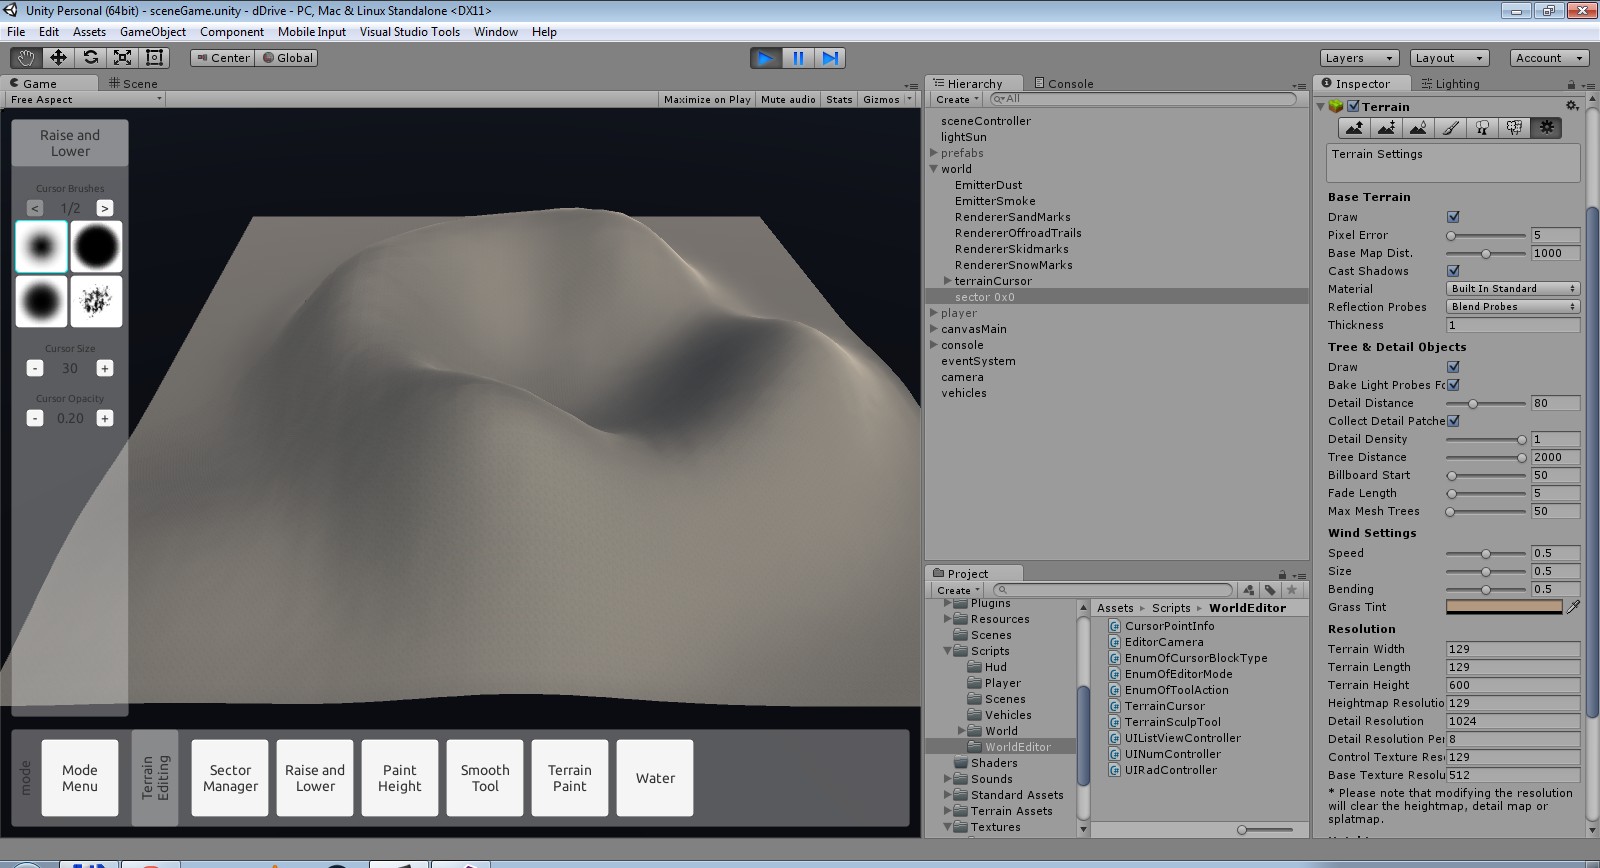The height and width of the screenshot is (868, 1600).
Task: Switch to the Lighting tab
Action: [1450, 84]
